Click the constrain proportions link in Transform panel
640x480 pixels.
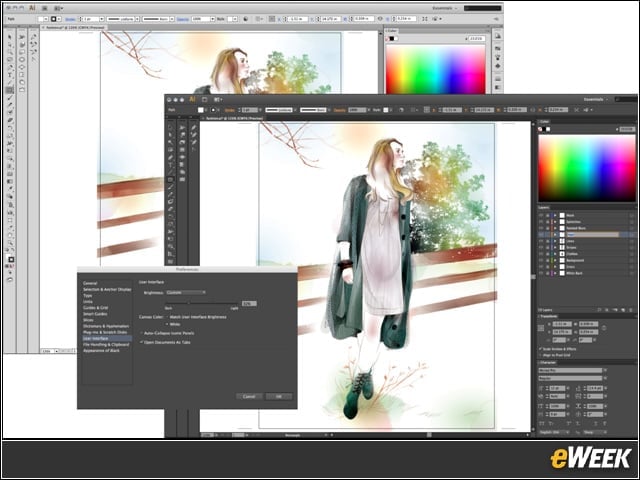[x=604, y=328]
